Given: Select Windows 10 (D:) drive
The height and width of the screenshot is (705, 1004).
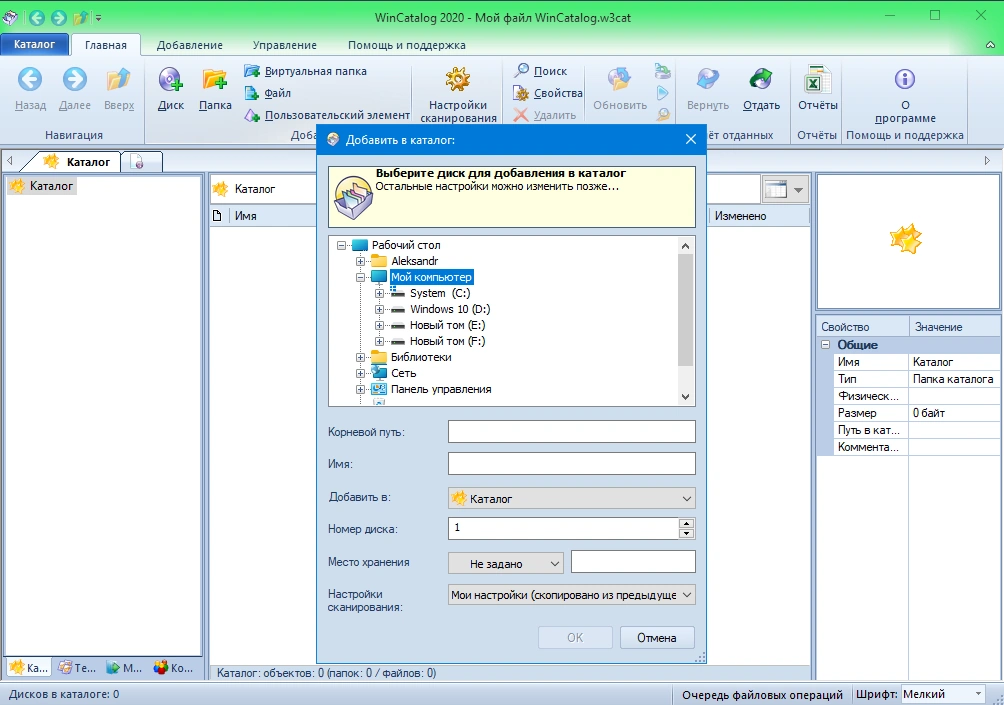Looking at the screenshot, I should pos(449,309).
